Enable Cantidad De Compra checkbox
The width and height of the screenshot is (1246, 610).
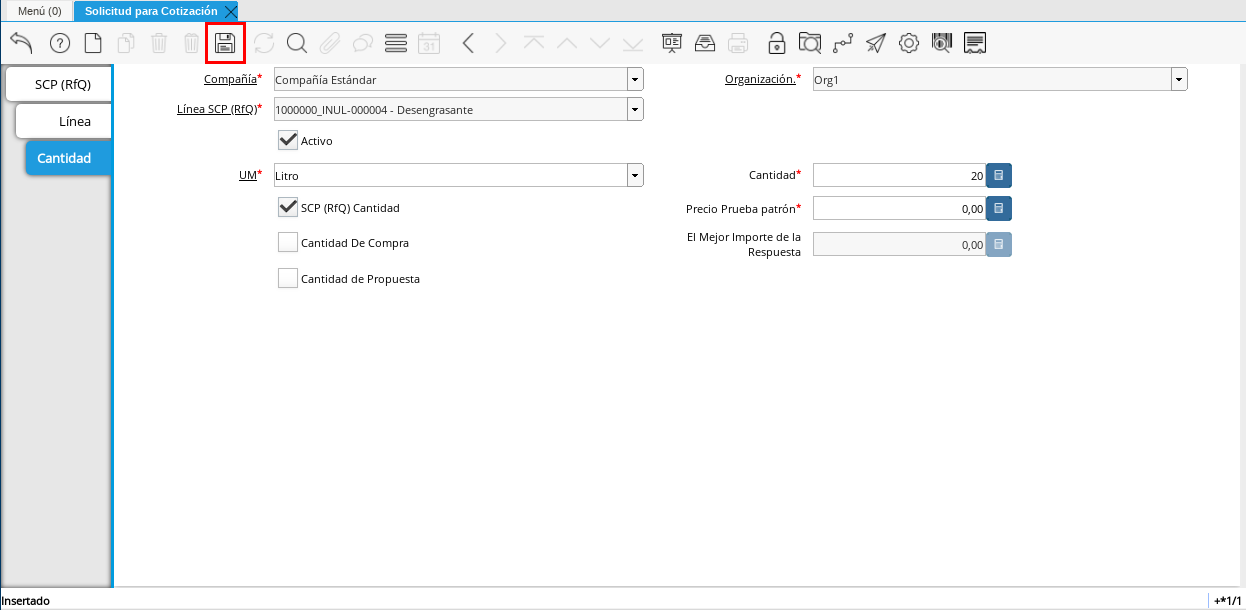pyautogui.click(x=288, y=243)
